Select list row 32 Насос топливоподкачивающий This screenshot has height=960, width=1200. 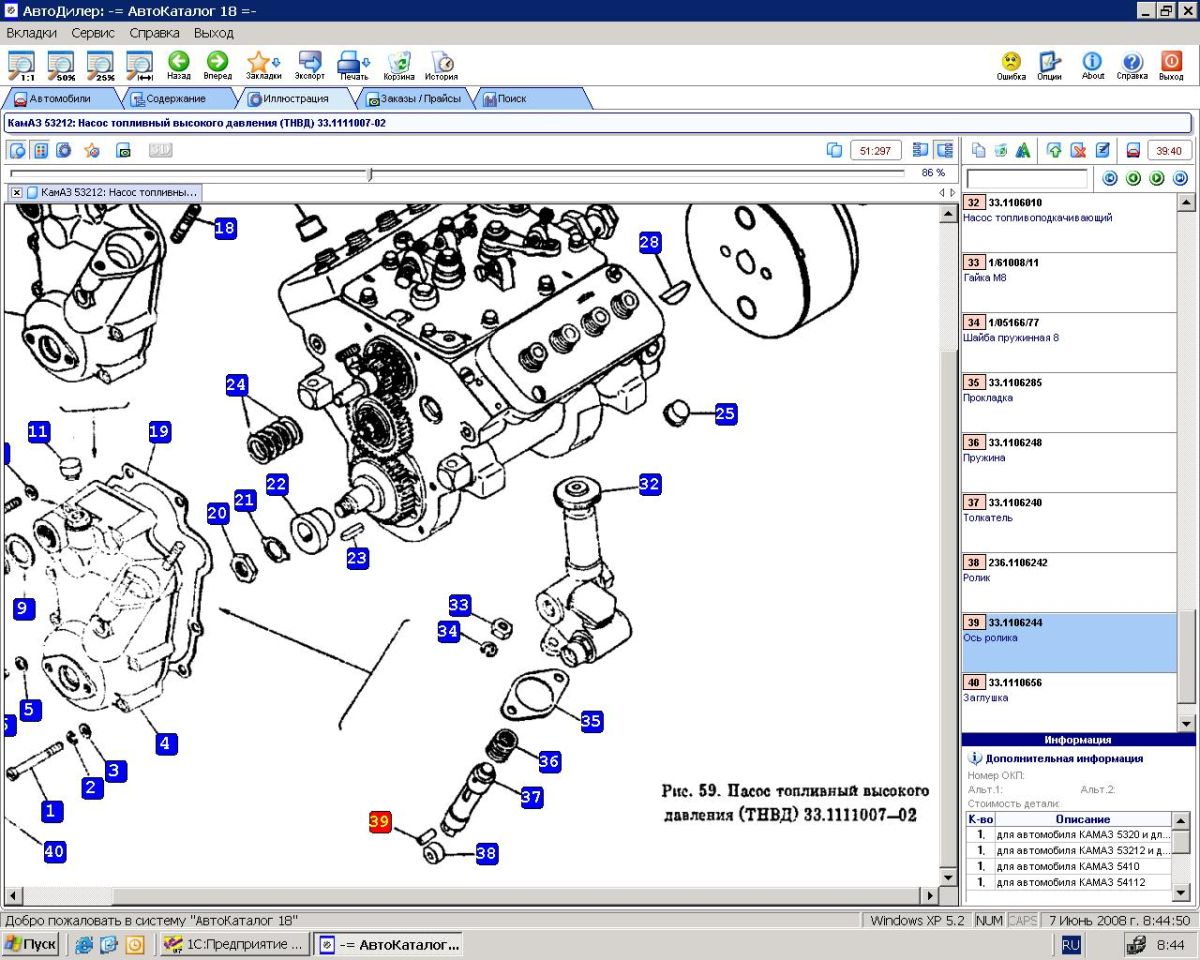pos(1068,223)
